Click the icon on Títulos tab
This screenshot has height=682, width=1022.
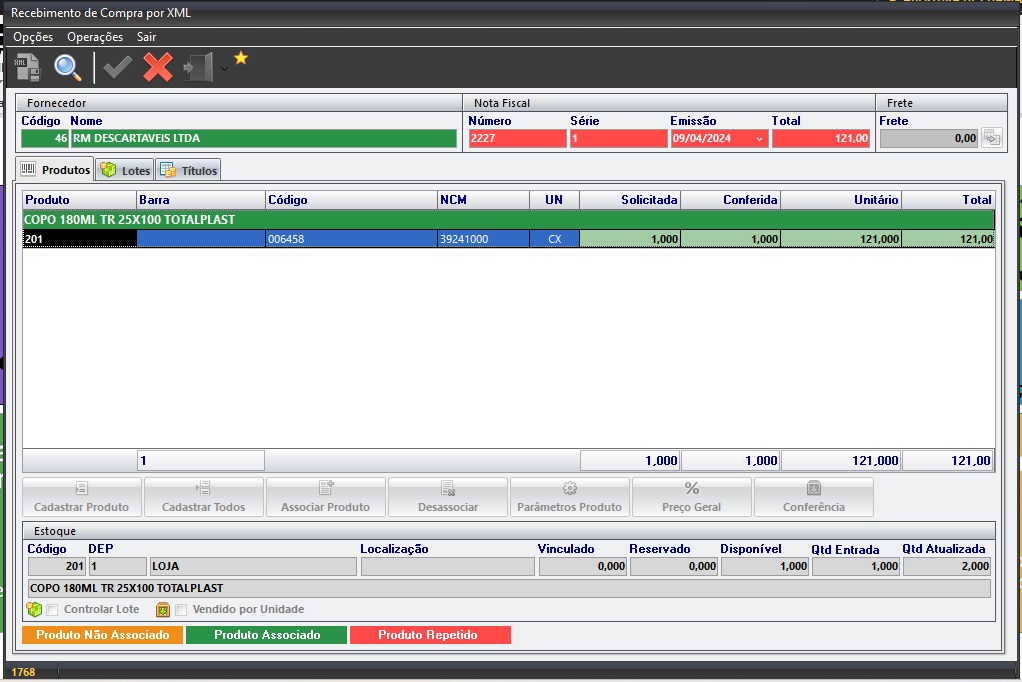click(x=168, y=170)
